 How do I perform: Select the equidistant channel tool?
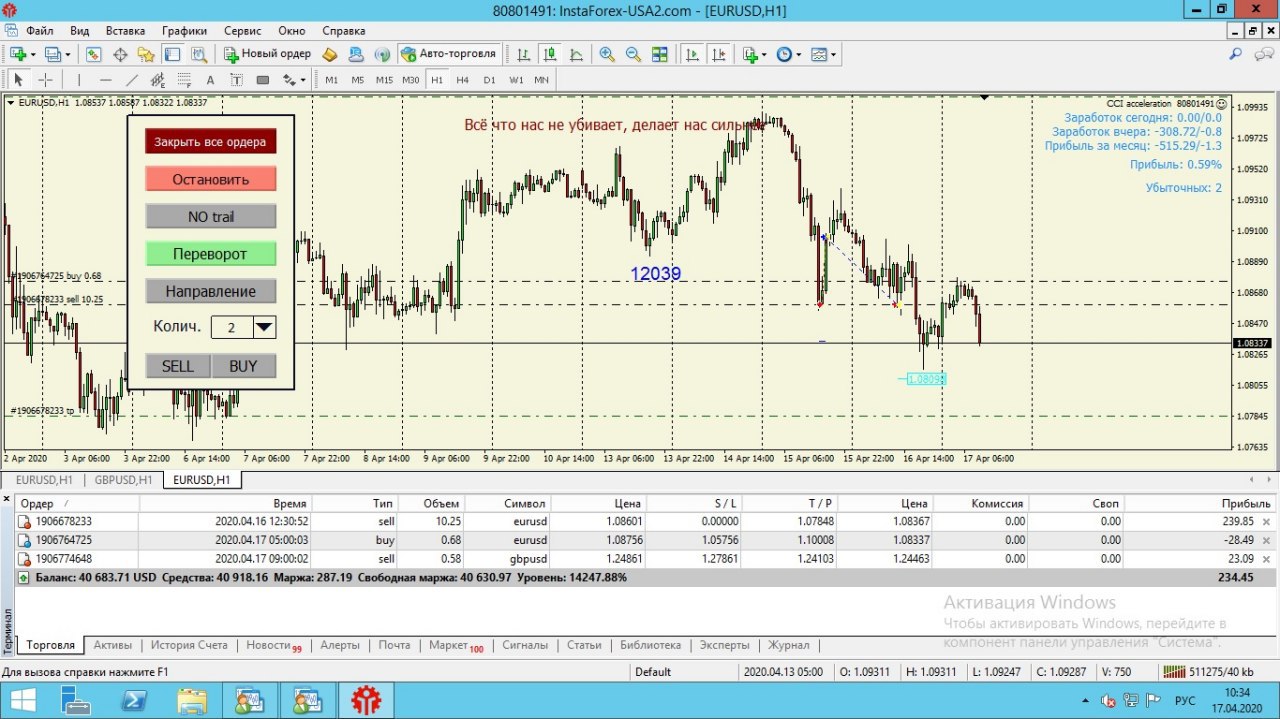157,80
